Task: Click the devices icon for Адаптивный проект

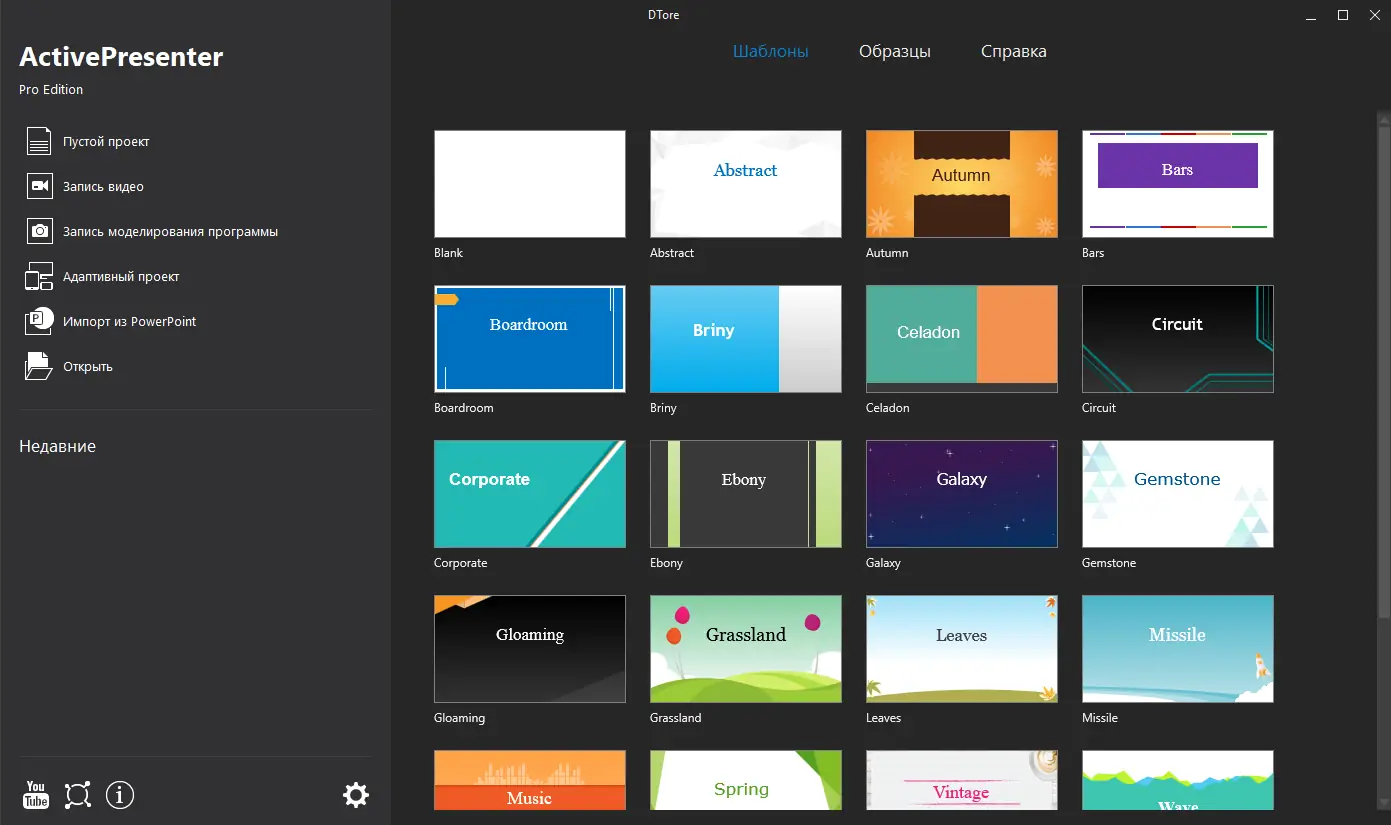Action: coord(39,277)
